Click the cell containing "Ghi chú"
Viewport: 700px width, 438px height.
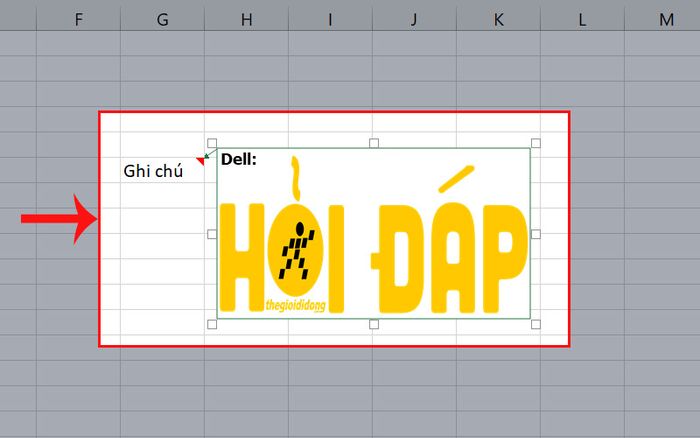tap(162, 170)
